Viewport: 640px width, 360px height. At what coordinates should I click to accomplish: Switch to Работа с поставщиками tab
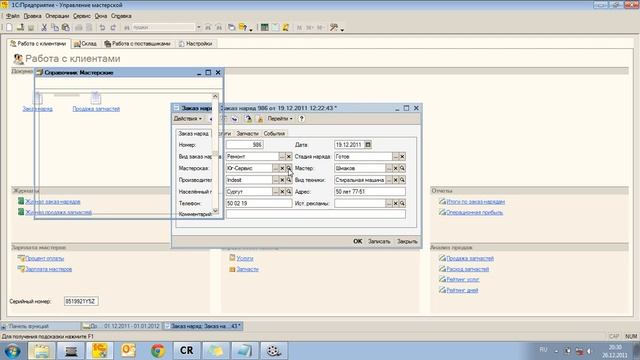pyautogui.click(x=138, y=44)
